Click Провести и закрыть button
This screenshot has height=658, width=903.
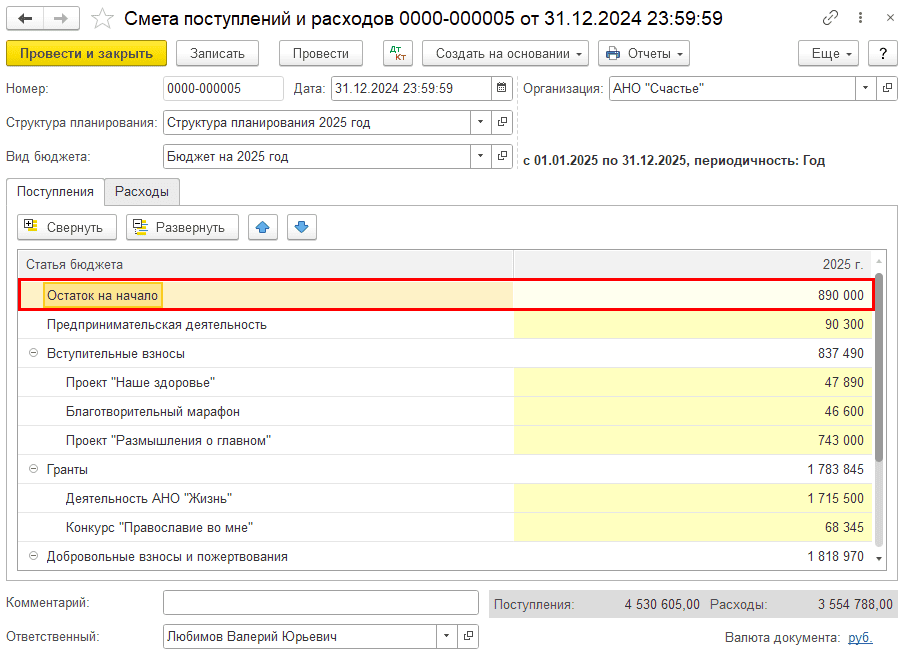point(86,54)
